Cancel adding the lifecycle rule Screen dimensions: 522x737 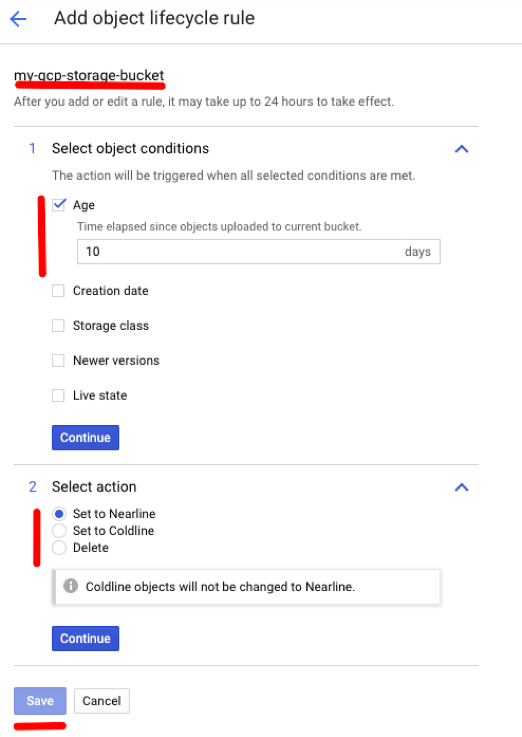101,701
